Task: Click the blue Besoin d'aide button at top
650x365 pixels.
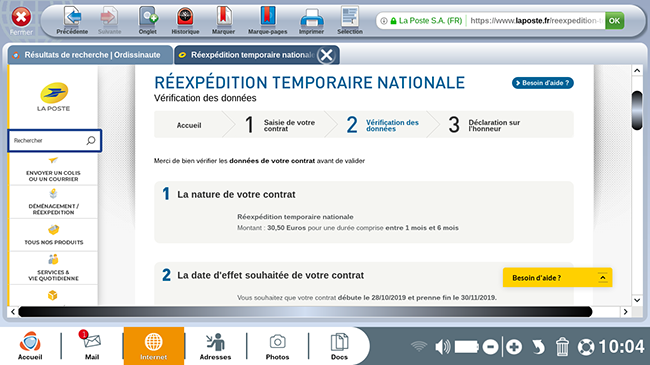Action: [543, 83]
